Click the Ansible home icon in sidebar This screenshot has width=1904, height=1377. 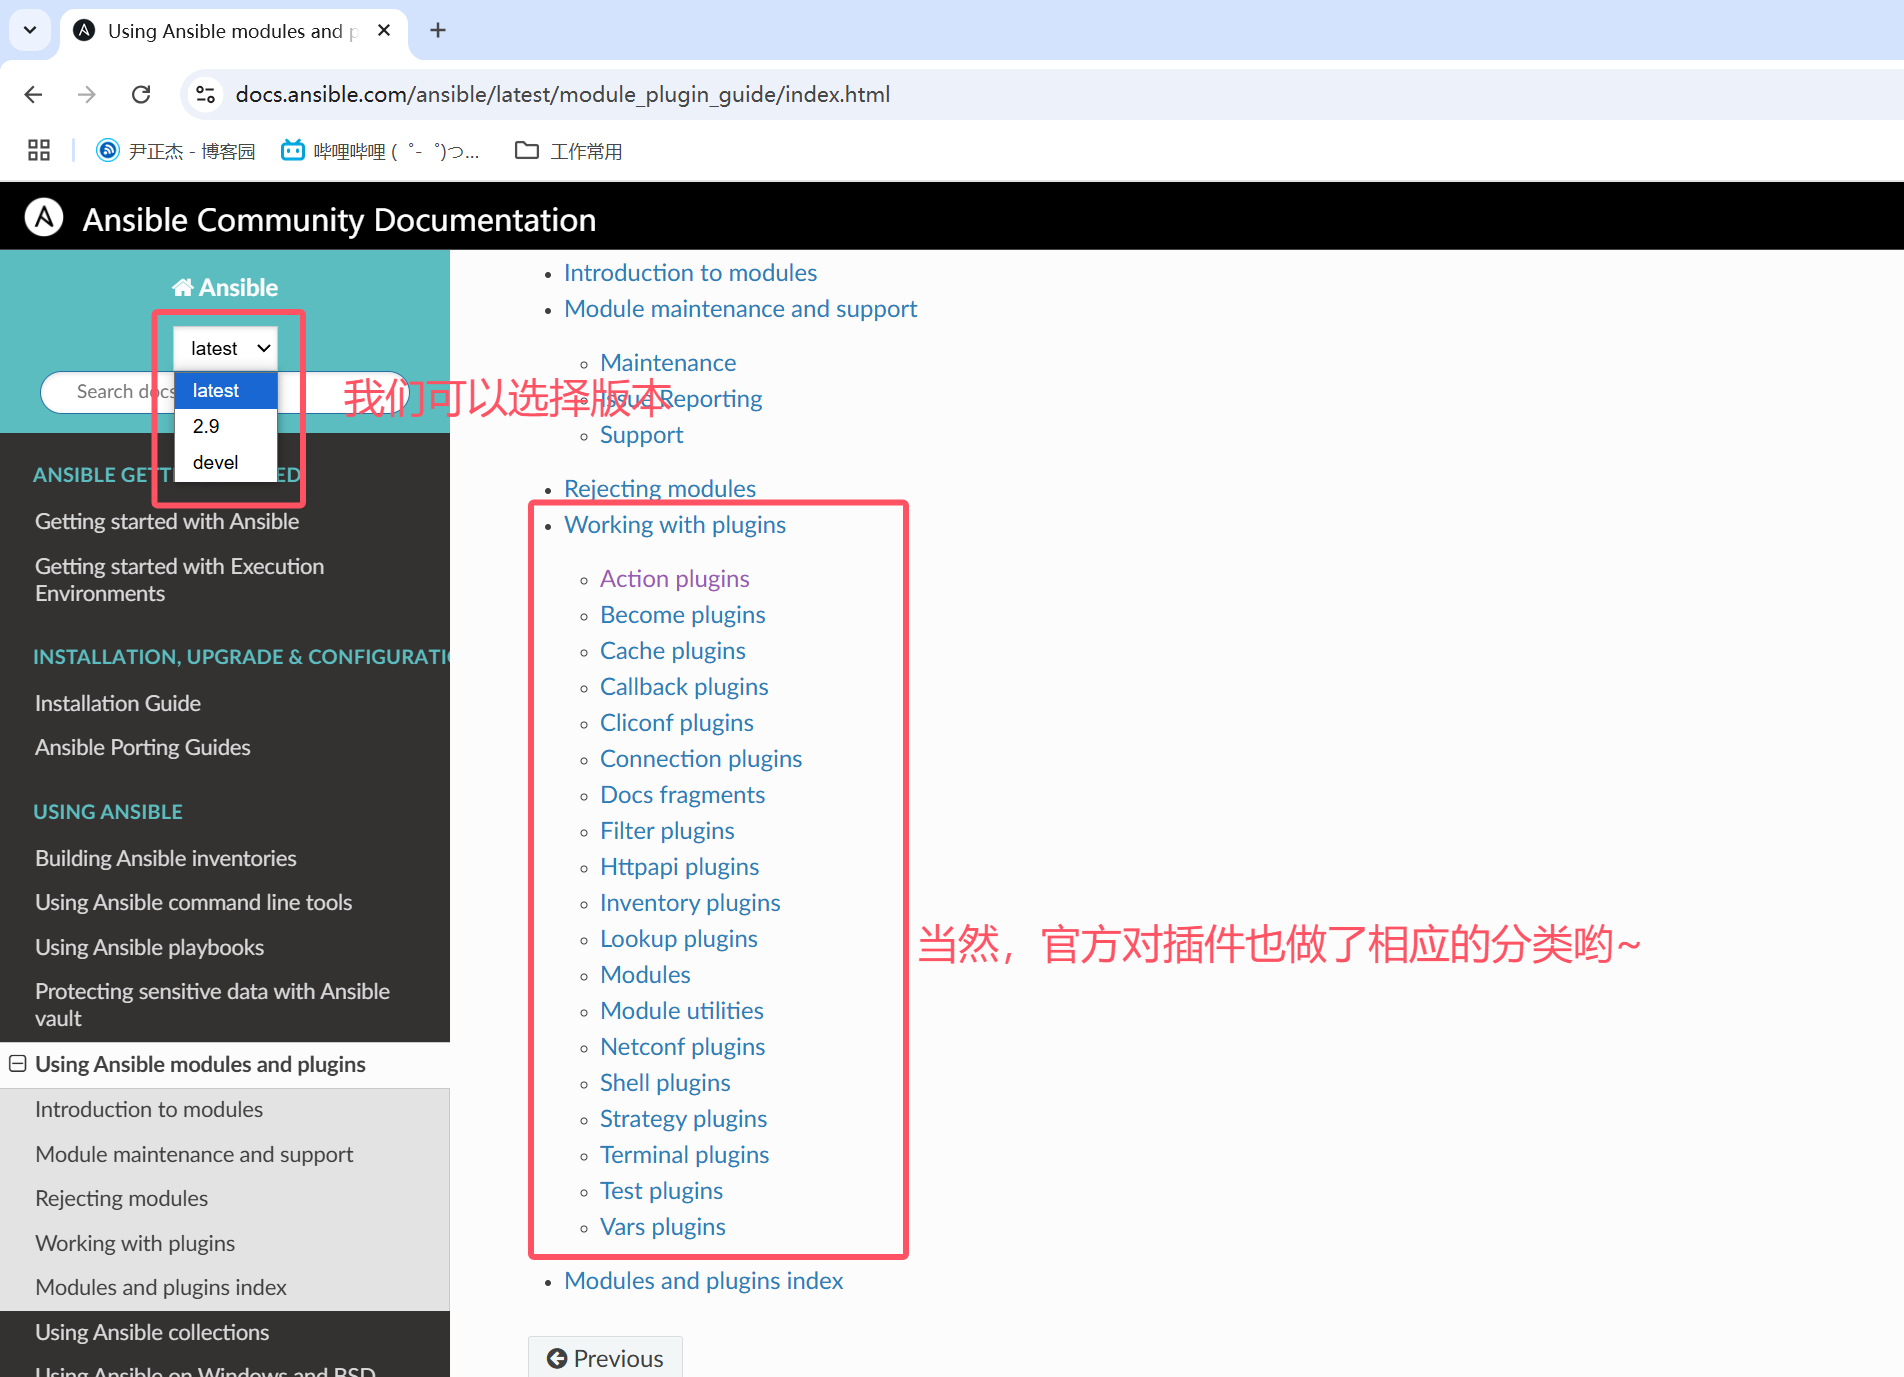click(182, 288)
